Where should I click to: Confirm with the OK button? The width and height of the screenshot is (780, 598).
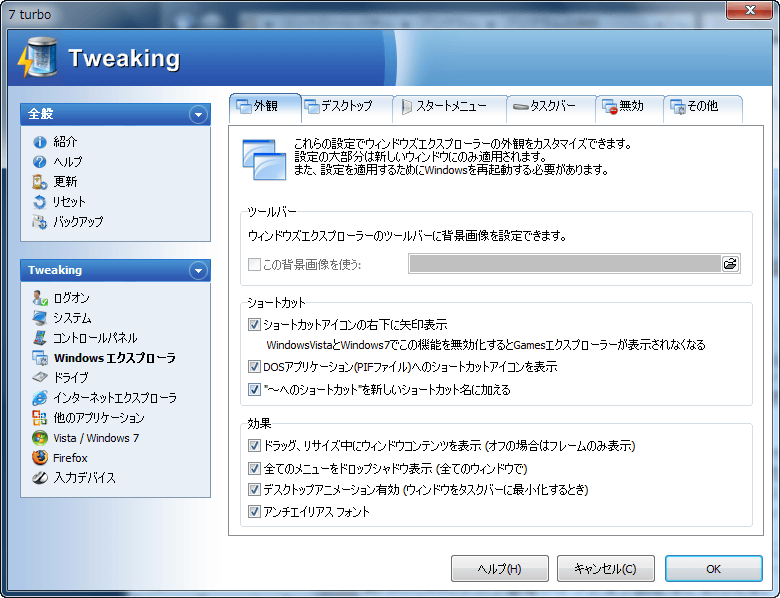click(713, 569)
